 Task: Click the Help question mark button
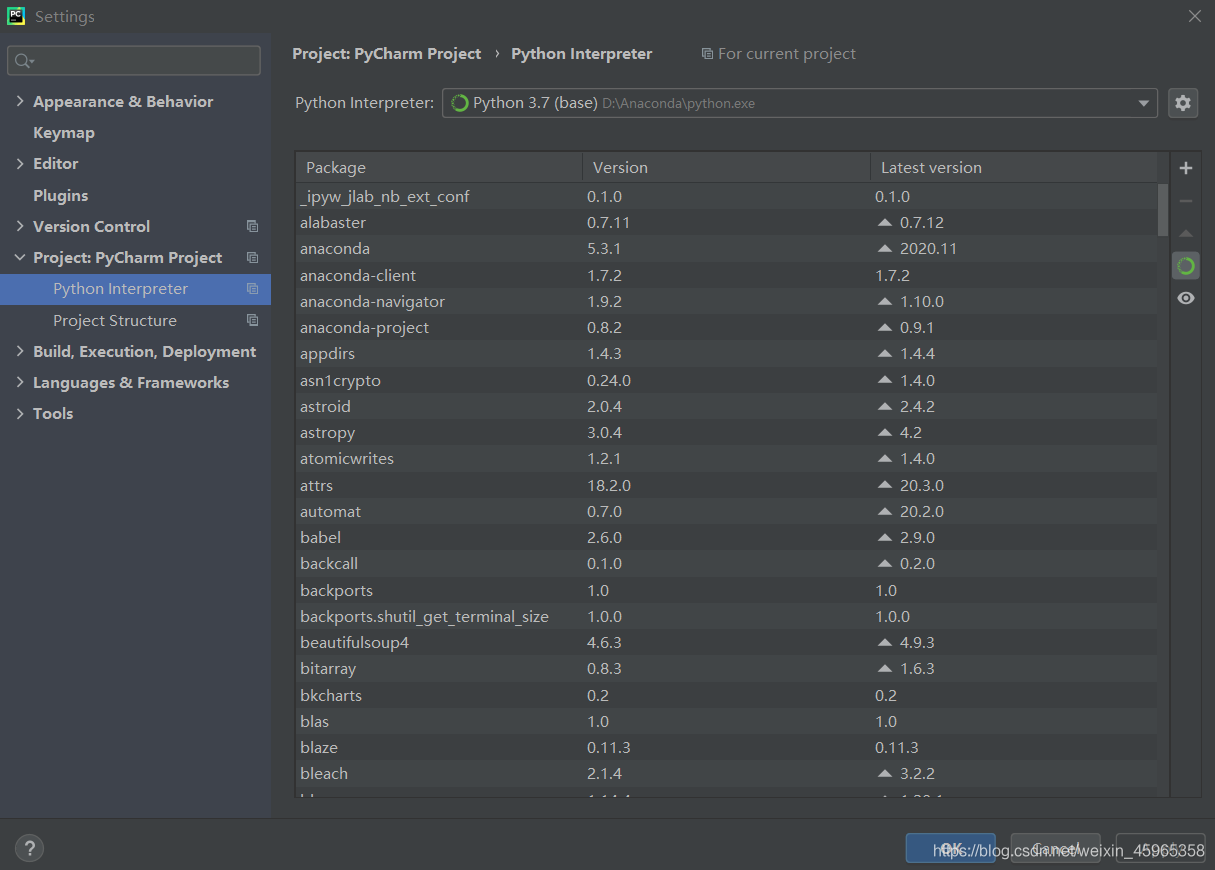(x=29, y=848)
